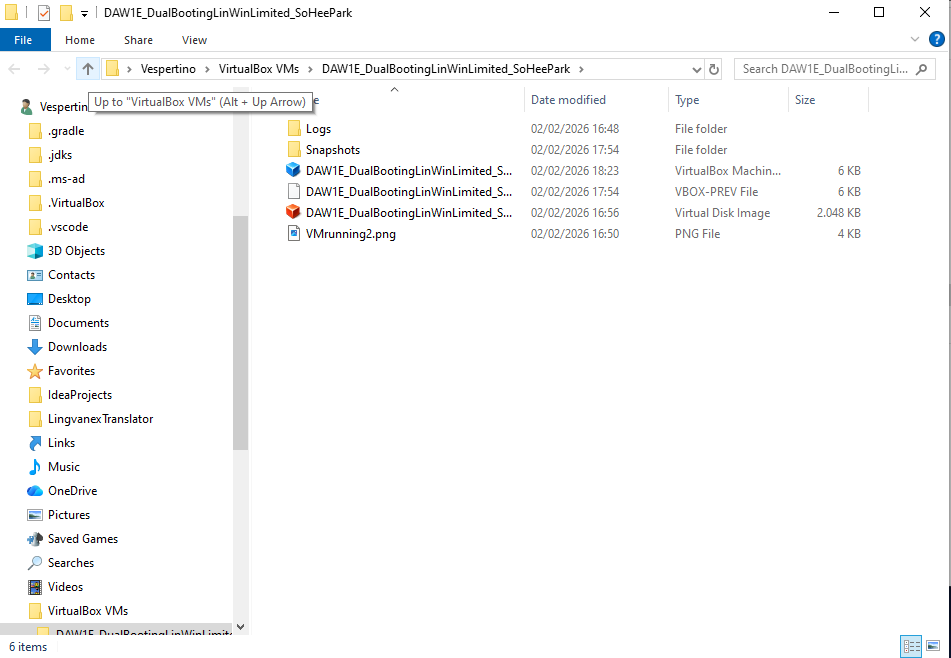This screenshot has height=658, width=951.
Task: Open Documents in navigation pane
Action: click(78, 323)
